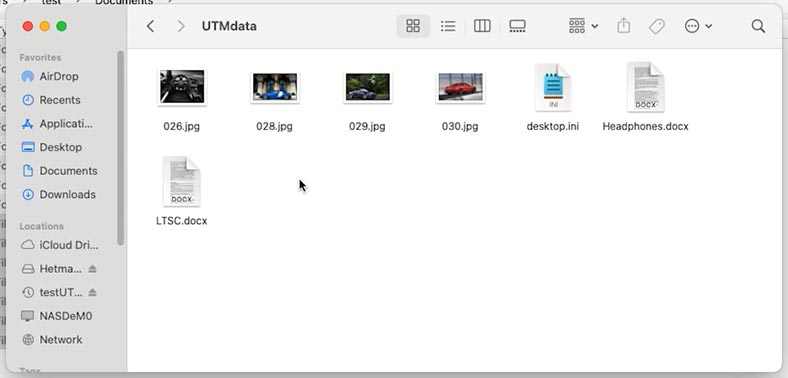This screenshot has height=378, width=788.
Task: Click the UTMdata window title
Action: pos(229,26)
